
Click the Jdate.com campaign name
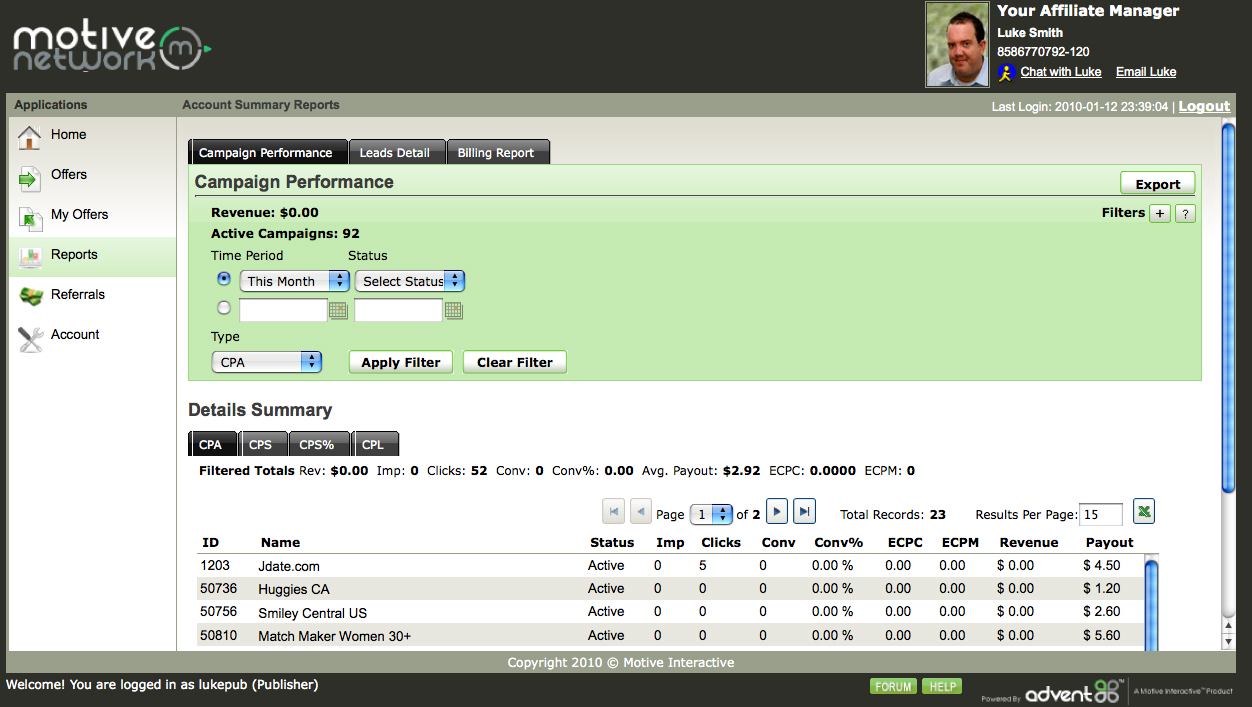(289, 566)
